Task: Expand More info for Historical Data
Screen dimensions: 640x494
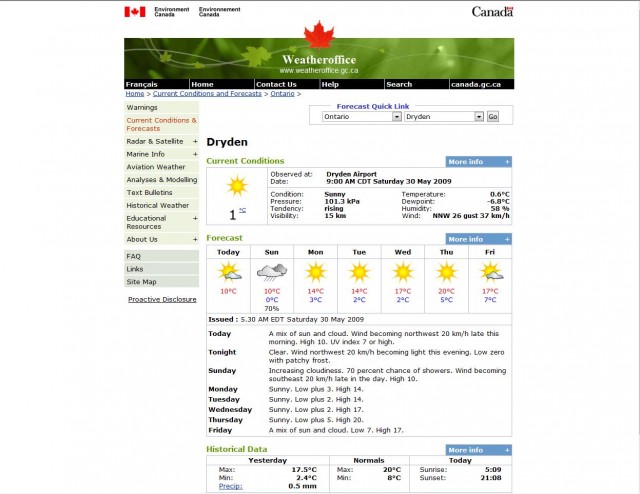Action: point(478,450)
